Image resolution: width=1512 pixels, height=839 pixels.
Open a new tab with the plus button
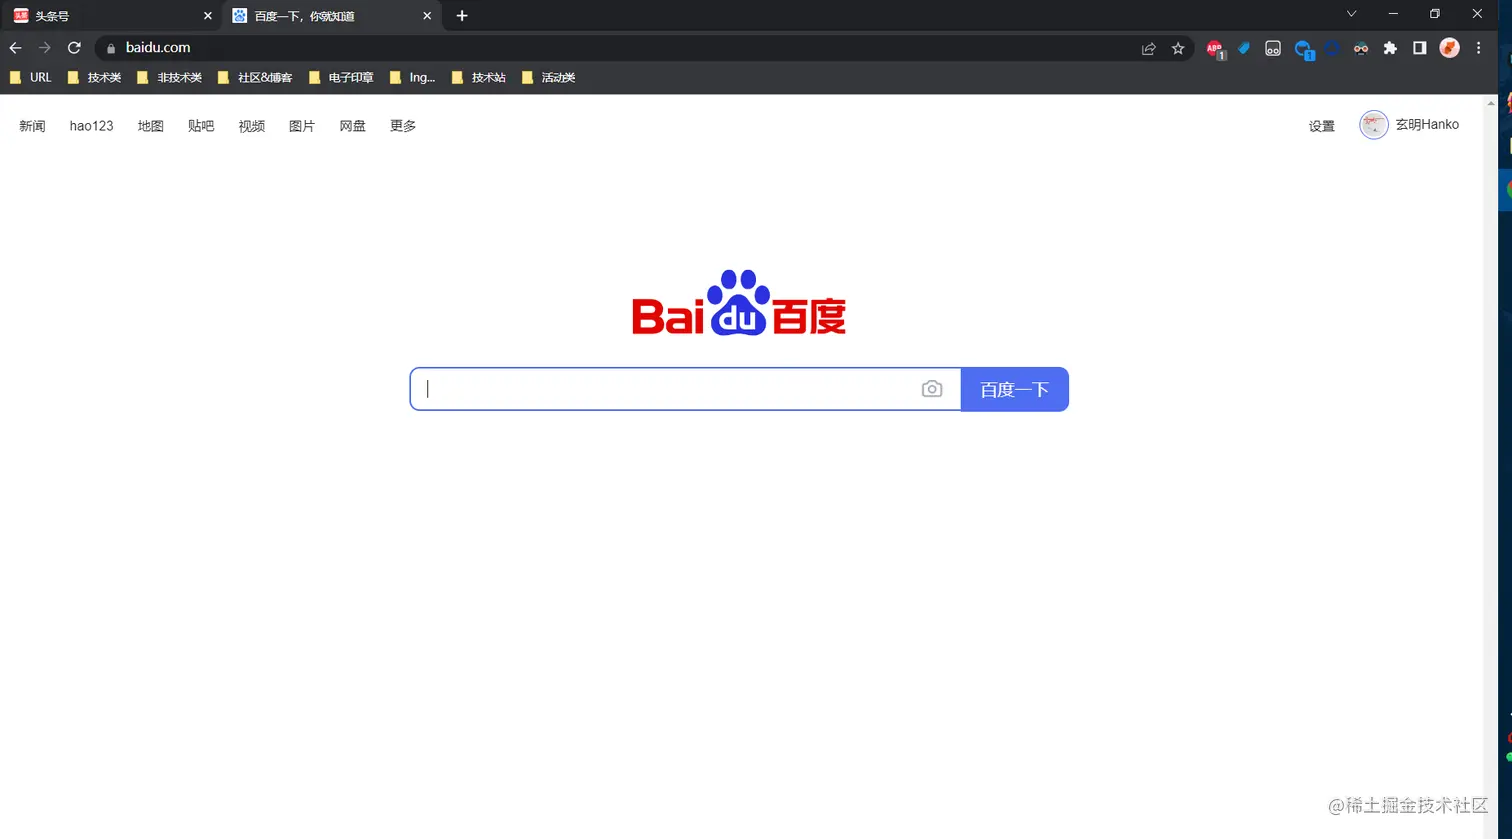(461, 16)
